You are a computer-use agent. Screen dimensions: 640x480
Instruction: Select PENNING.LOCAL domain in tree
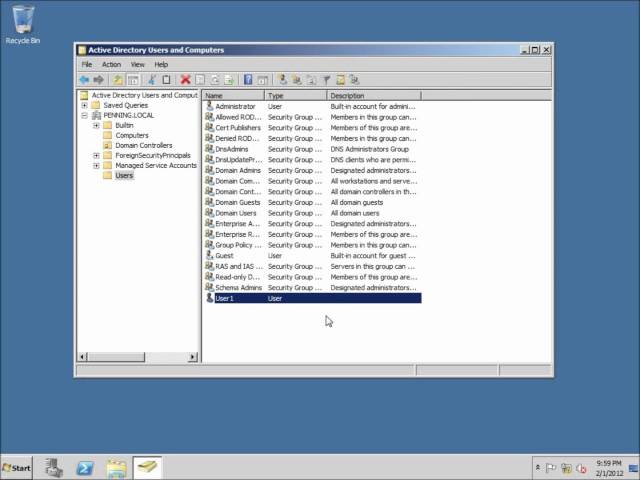click(129, 116)
